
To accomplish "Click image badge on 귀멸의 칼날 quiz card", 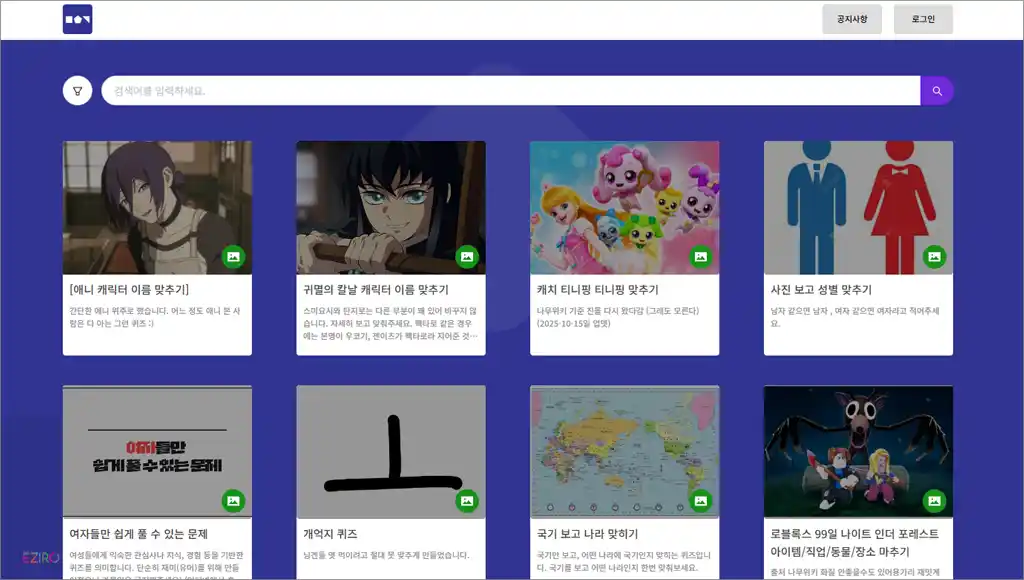I will (x=467, y=257).
